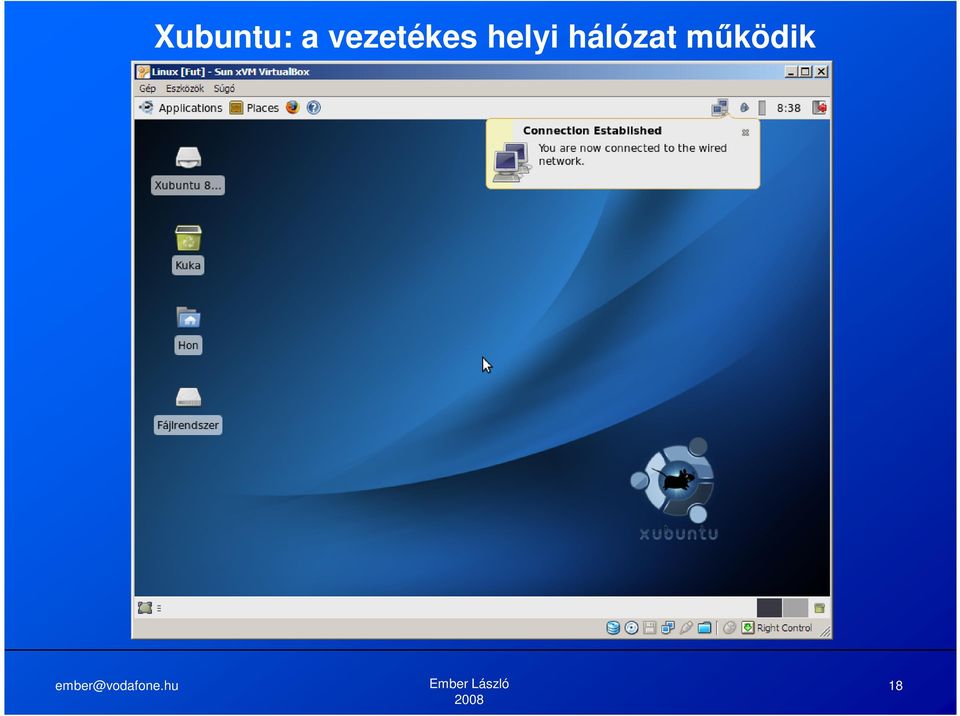Click the trash applet in bottom panel
This screenshot has width=960, height=716.
coord(819,608)
